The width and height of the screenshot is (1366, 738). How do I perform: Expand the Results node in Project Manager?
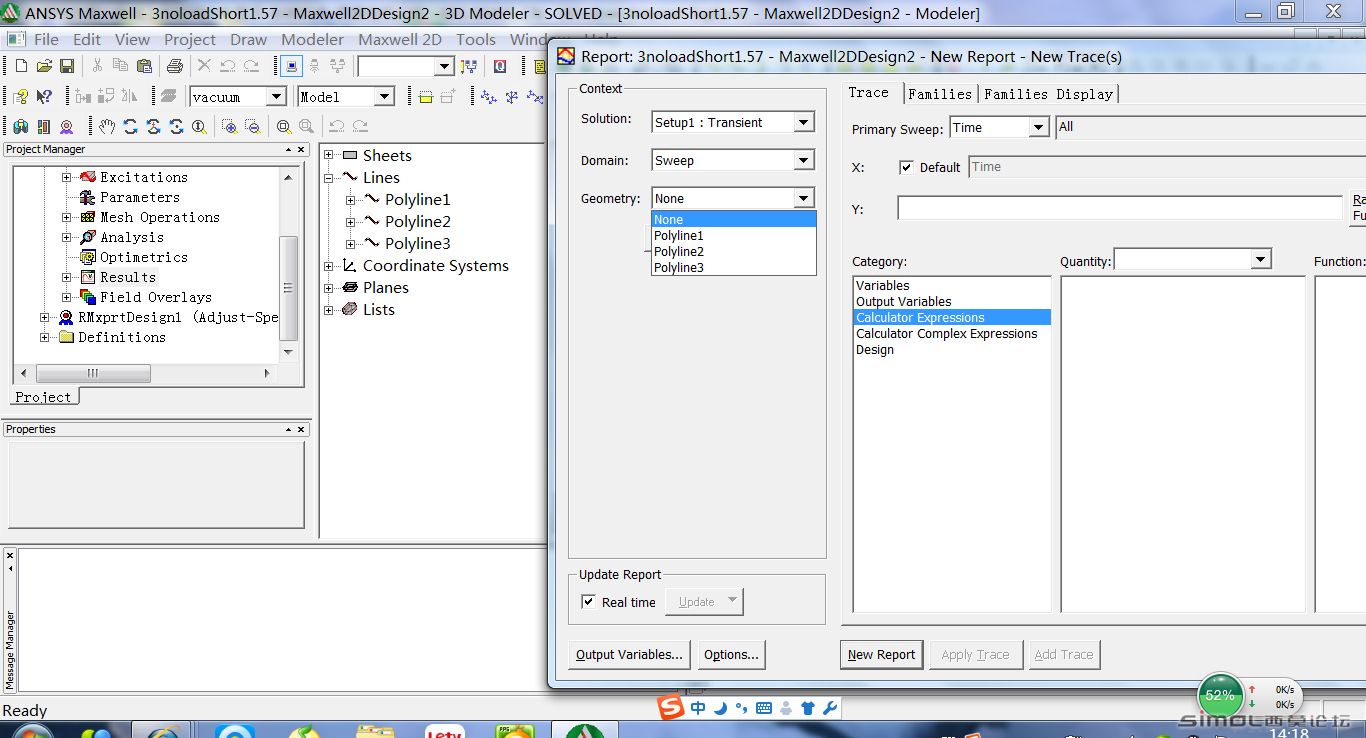click(67, 277)
